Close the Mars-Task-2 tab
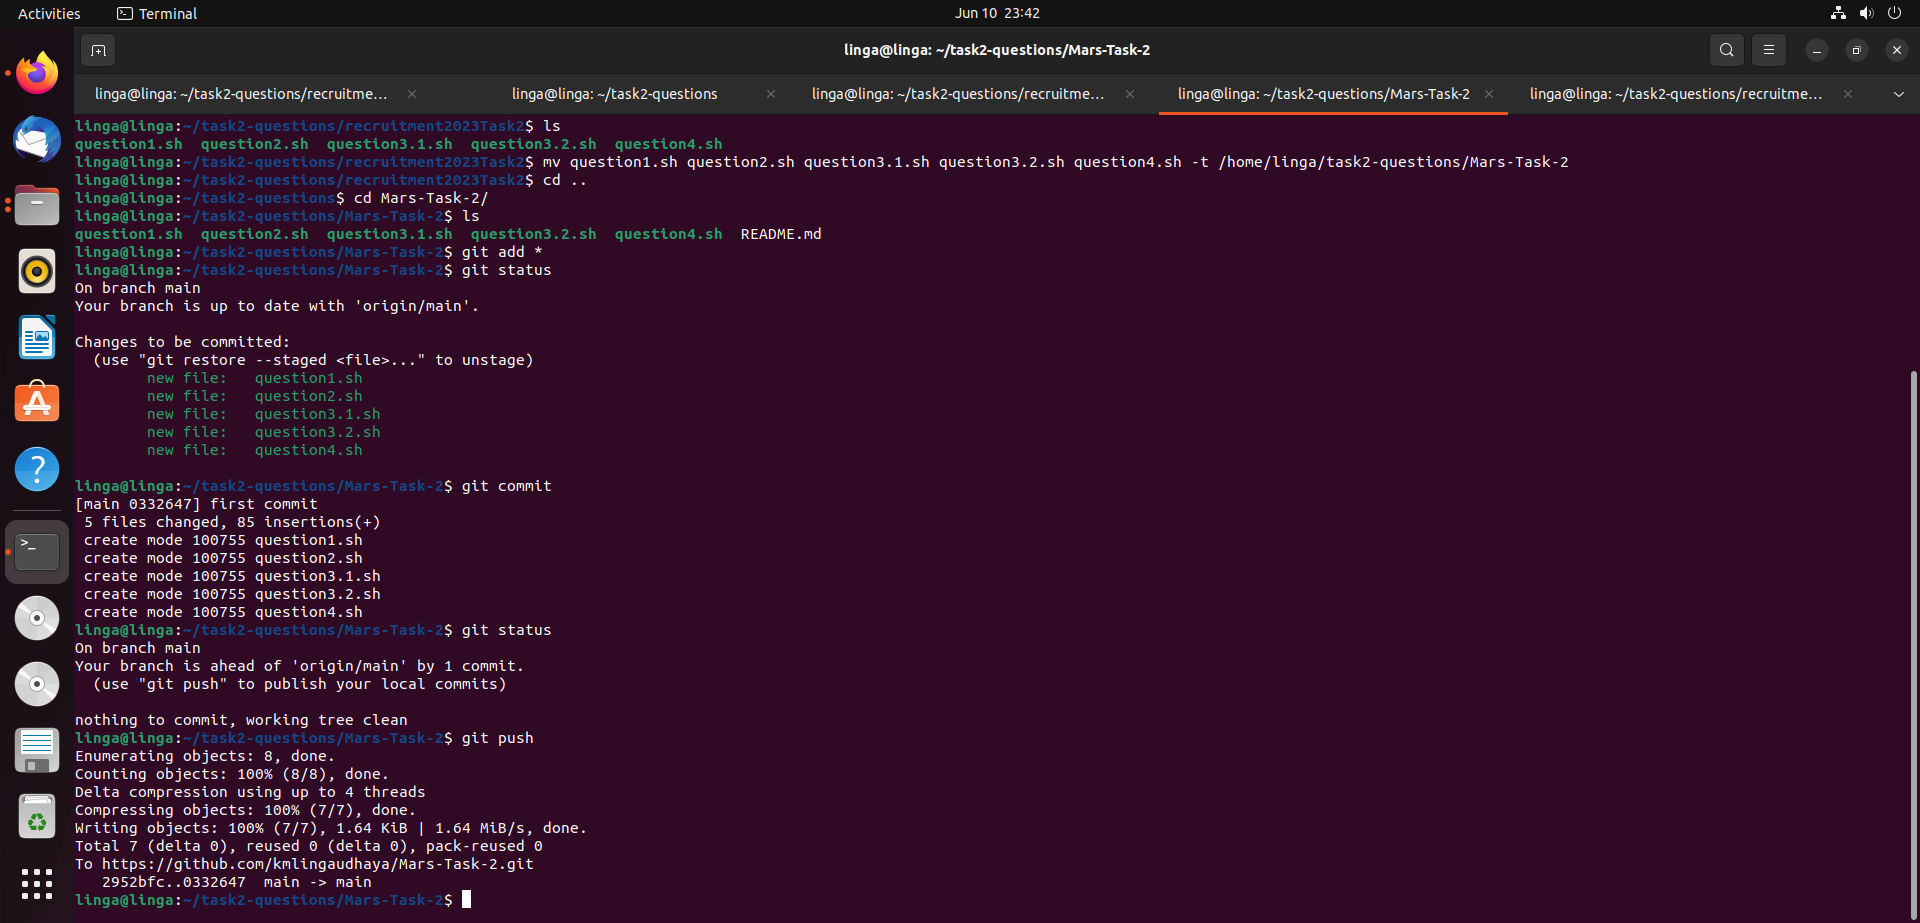This screenshot has width=1920, height=923. 1489,94
